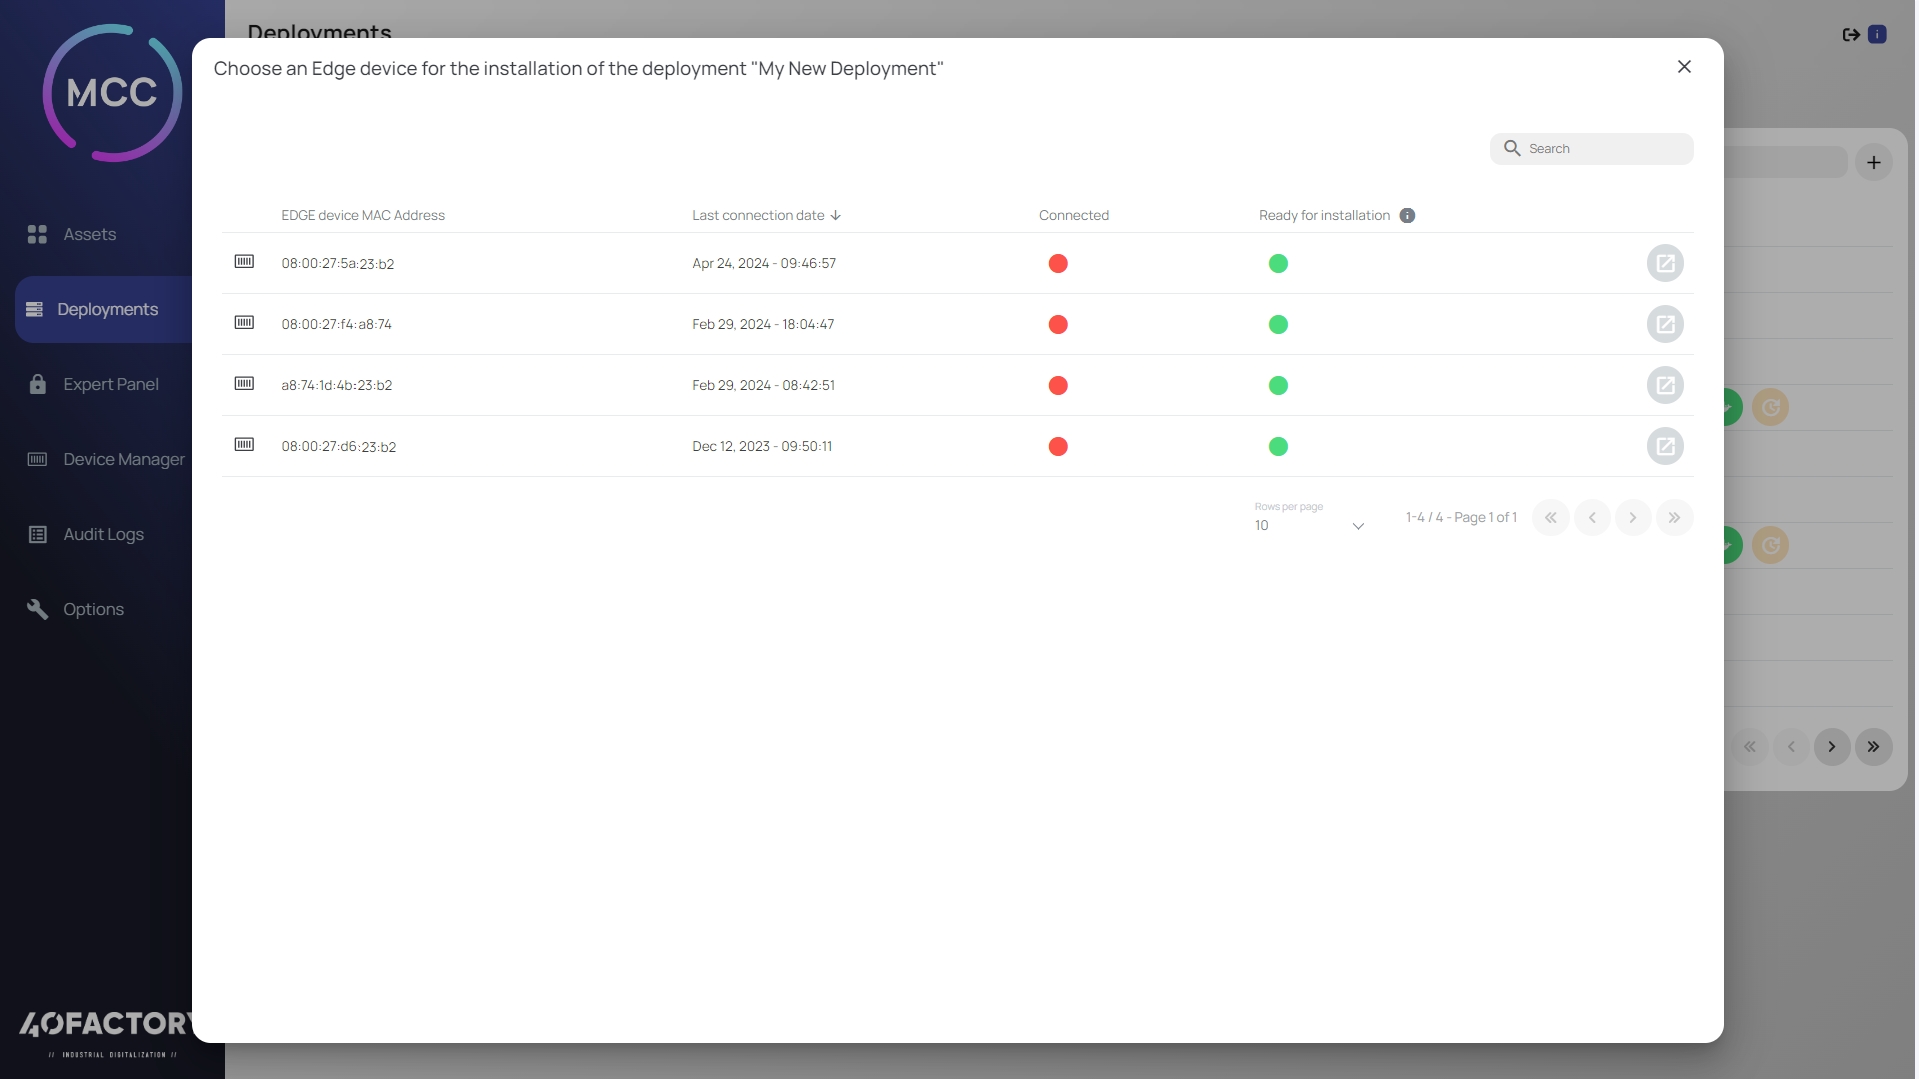This screenshot has width=1919, height=1079.
Task: Open install action for device 08:00:27:f4:a8:74
Action: point(1664,325)
